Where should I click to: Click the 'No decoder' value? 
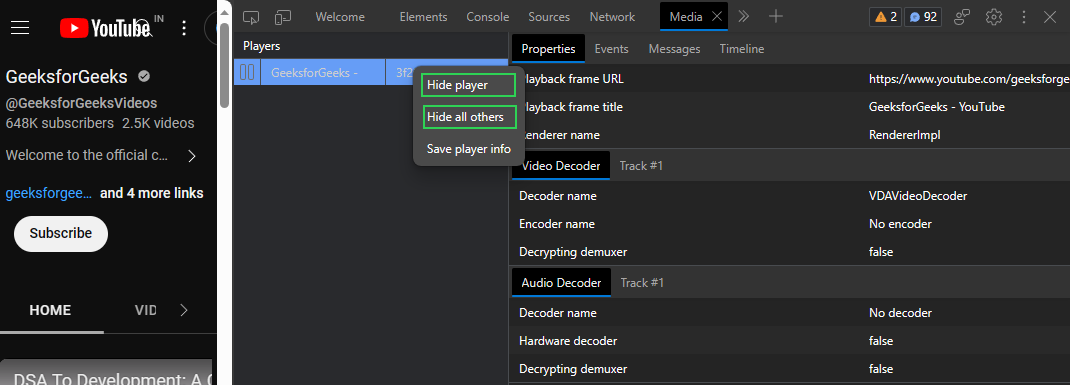(900, 313)
